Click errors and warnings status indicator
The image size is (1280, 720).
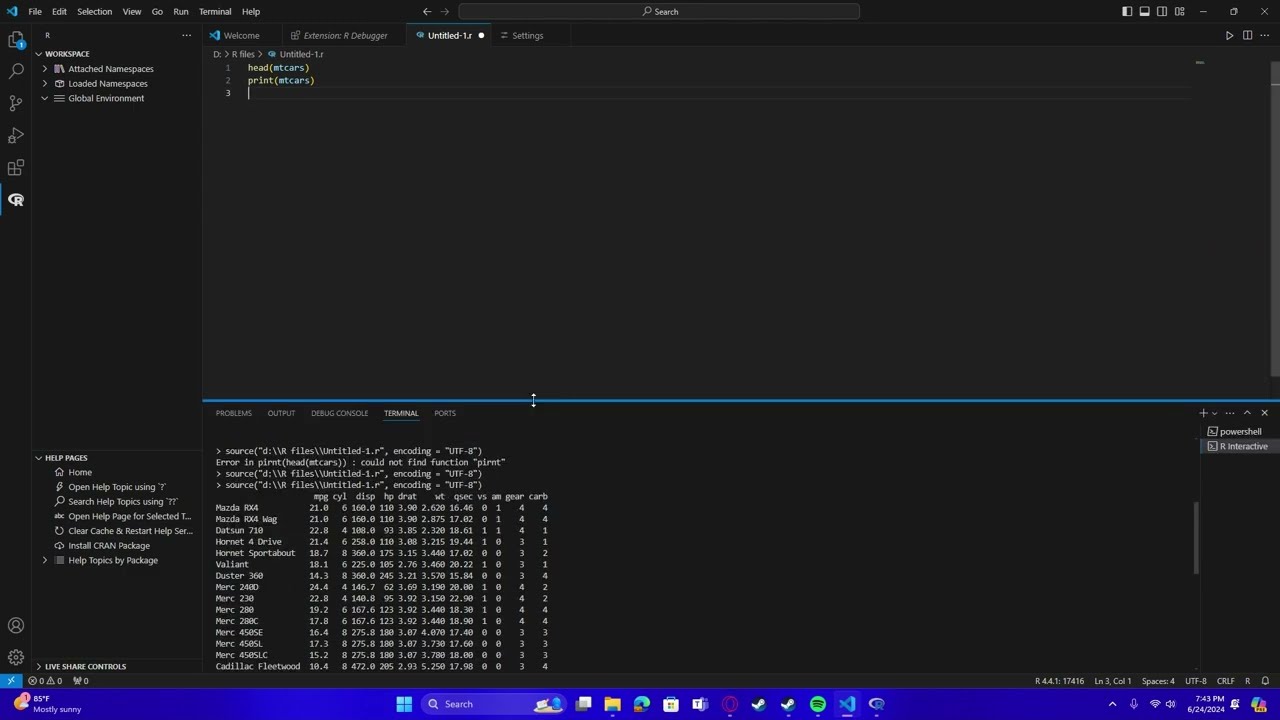tap(45, 681)
